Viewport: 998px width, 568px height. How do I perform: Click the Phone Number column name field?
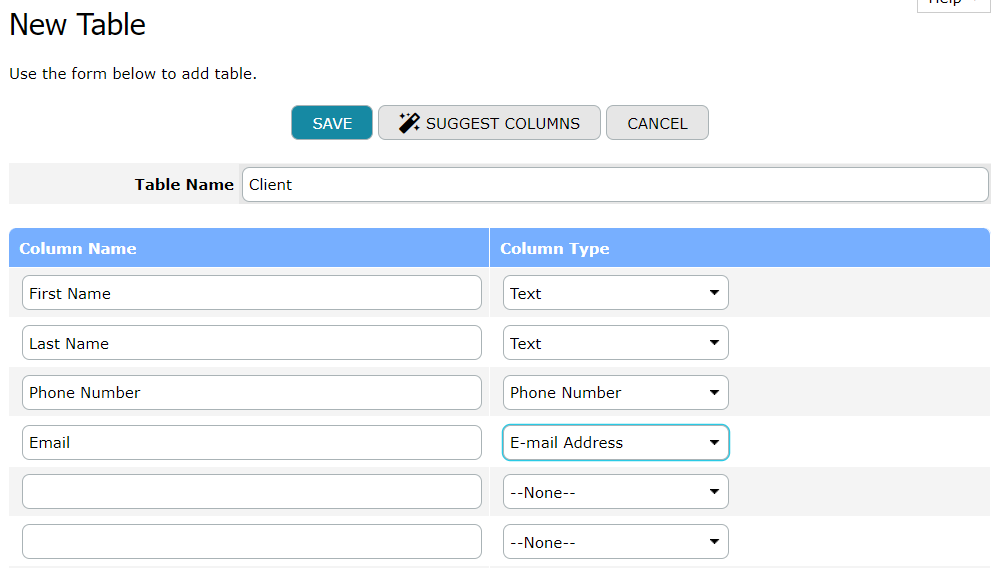(x=251, y=392)
